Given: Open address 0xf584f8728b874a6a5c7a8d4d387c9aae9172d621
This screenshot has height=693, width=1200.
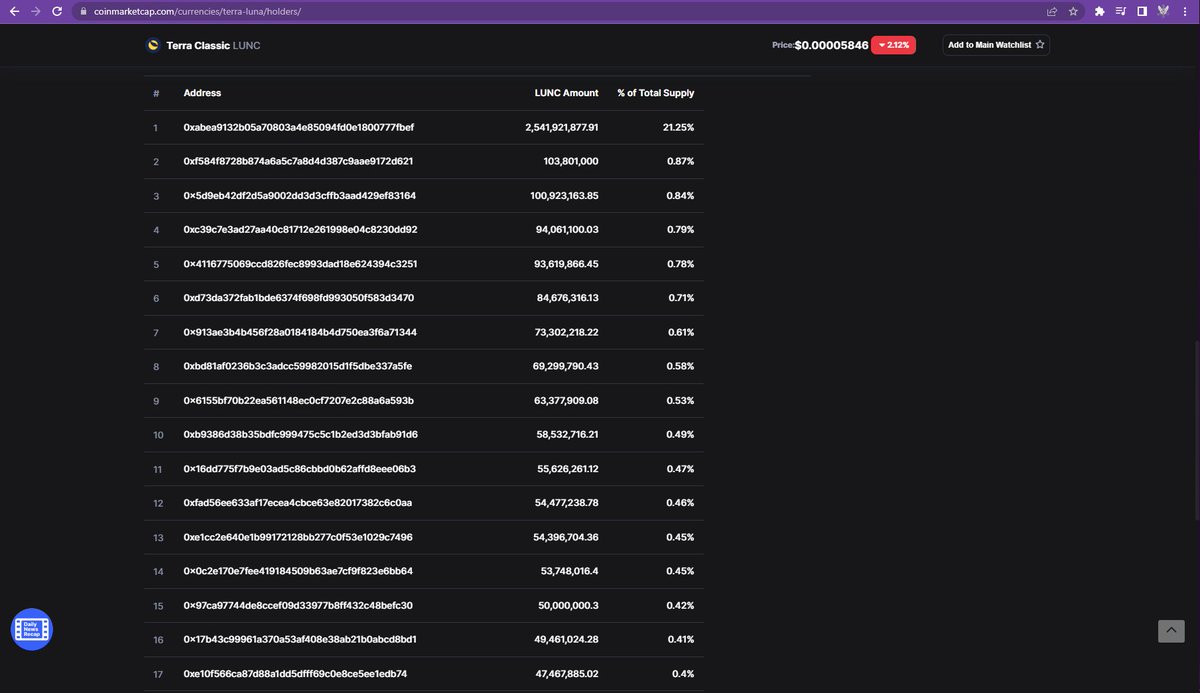Looking at the screenshot, I should [298, 162].
